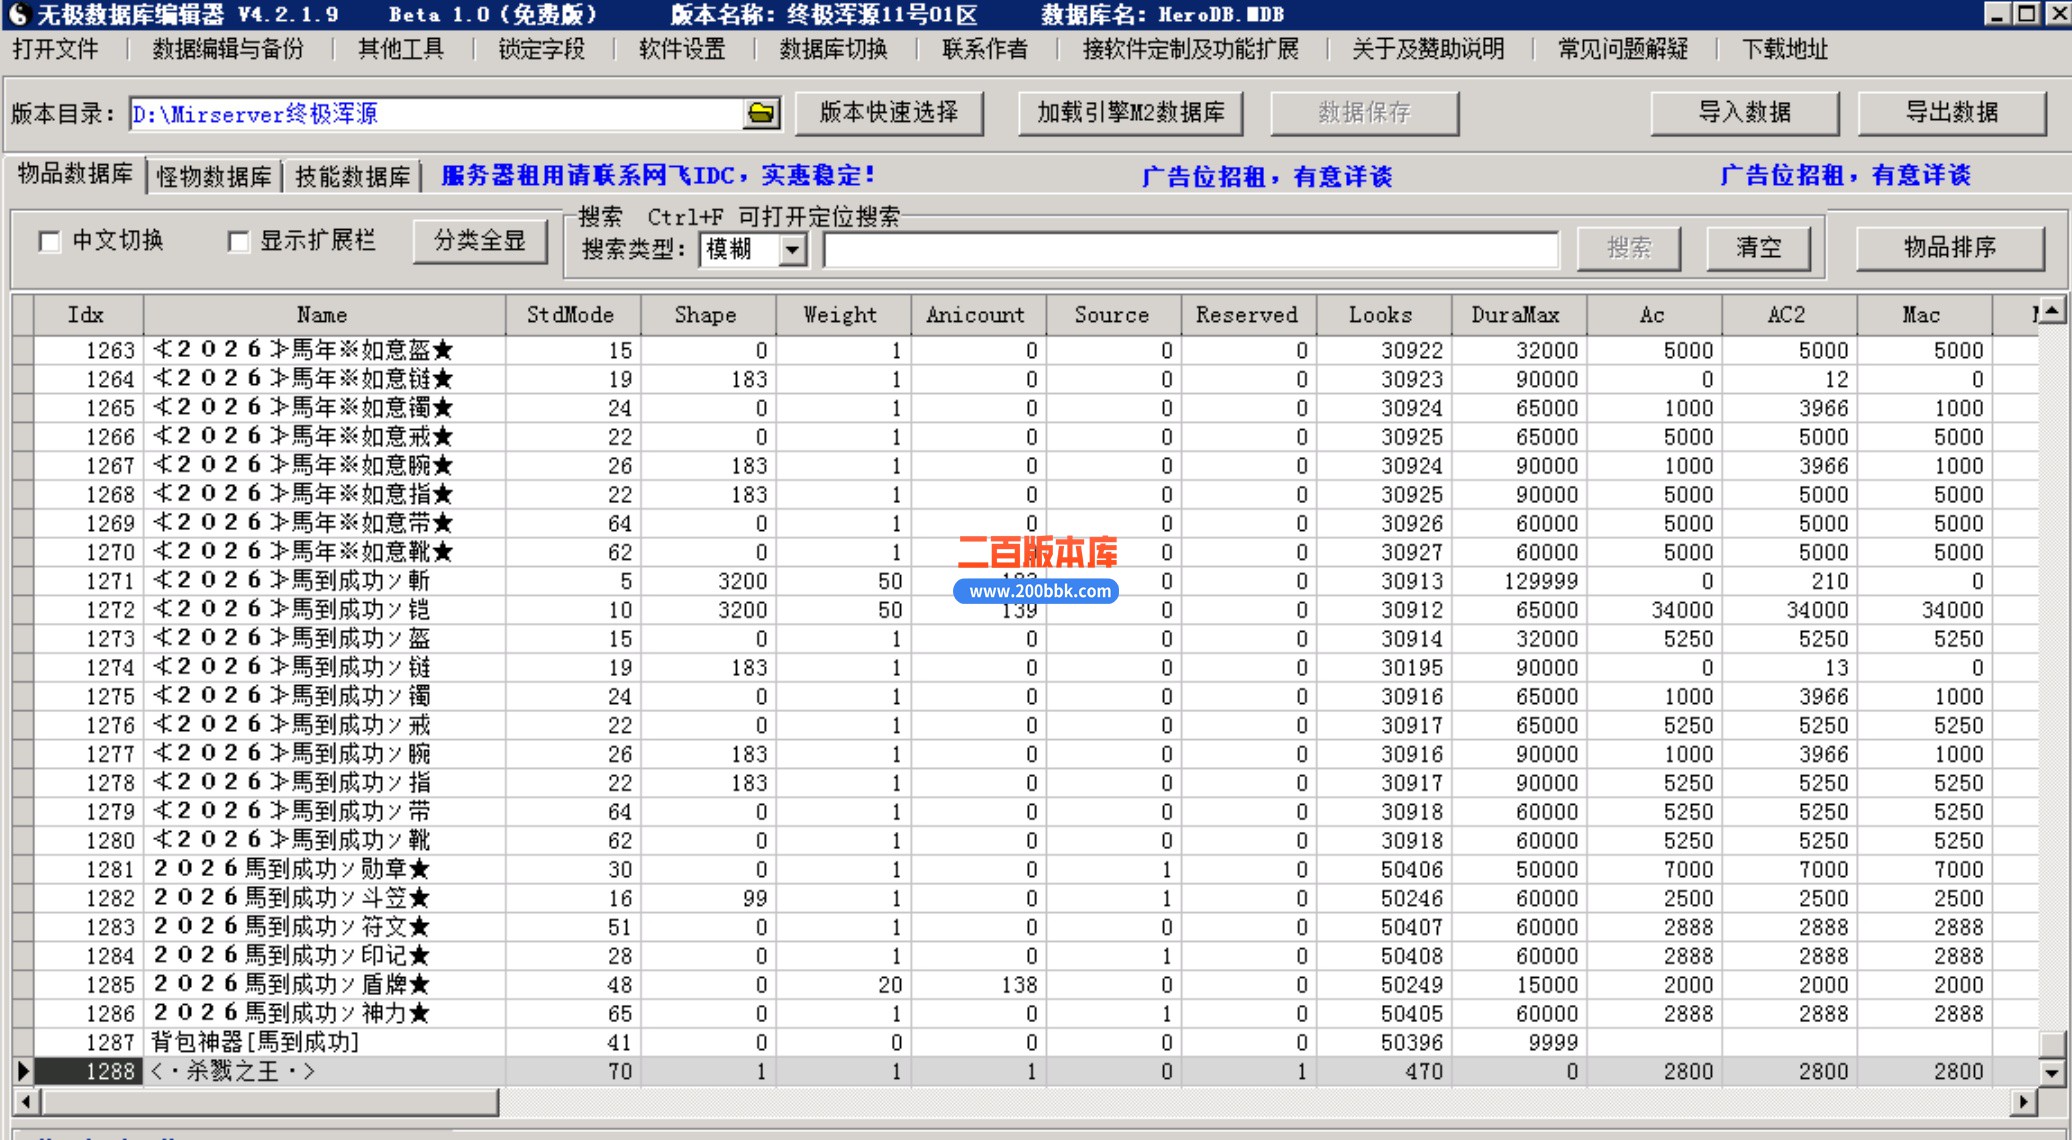Image resolution: width=2072 pixels, height=1140 pixels.
Task: Toggle the 显示扩展栏 checkbox
Action: click(x=238, y=242)
